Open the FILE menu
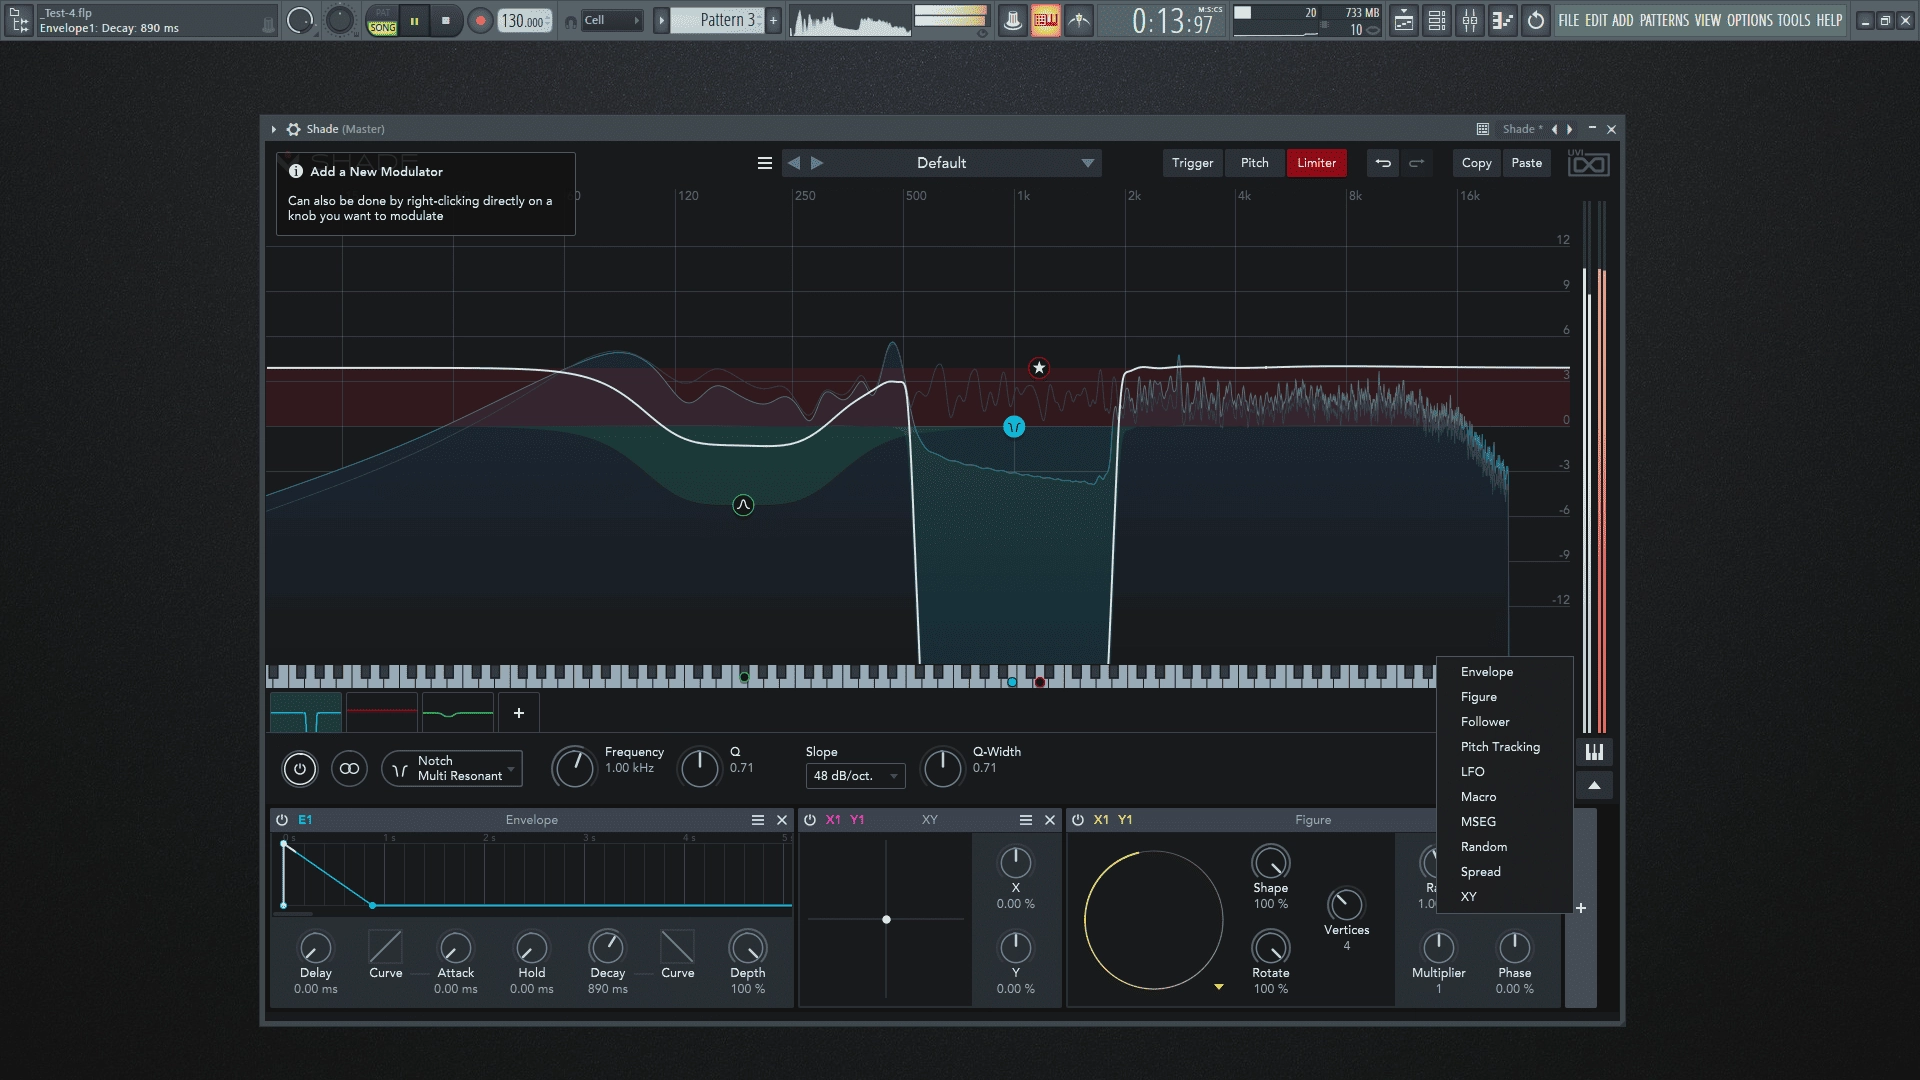 pyautogui.click(x=1569, y=20)
